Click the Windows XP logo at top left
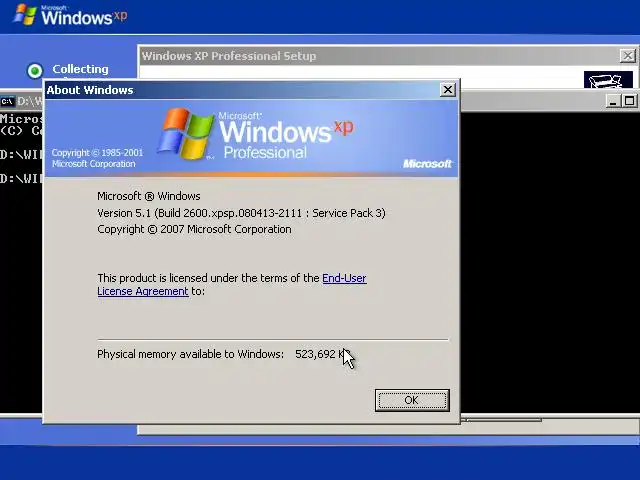 [x=71, y=15]
